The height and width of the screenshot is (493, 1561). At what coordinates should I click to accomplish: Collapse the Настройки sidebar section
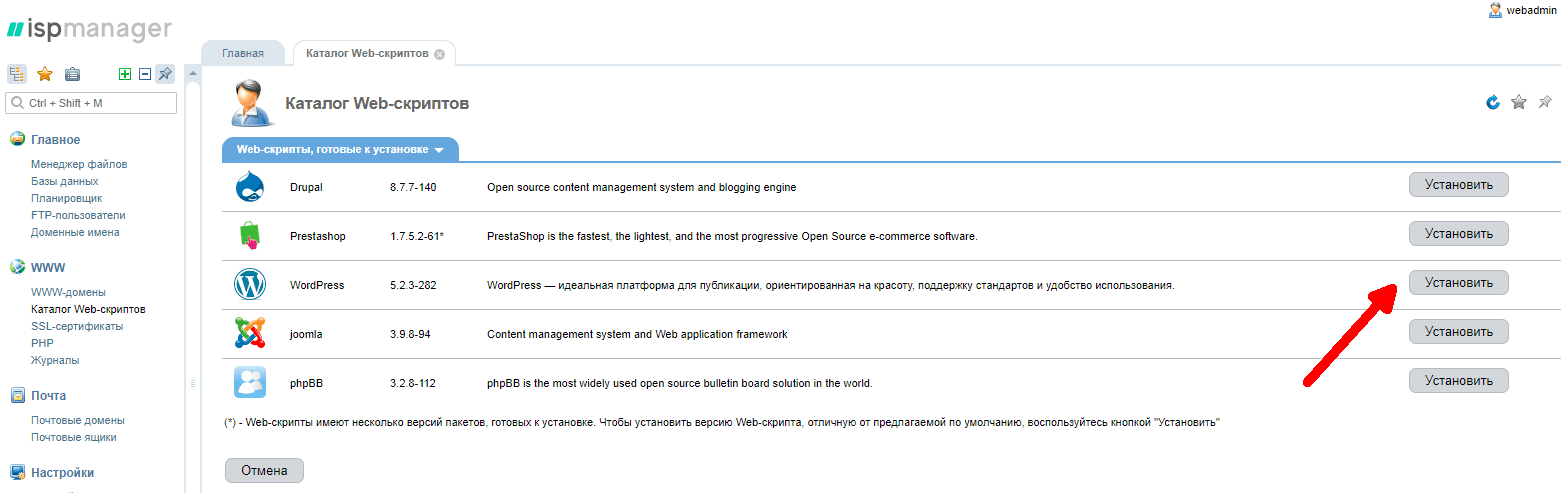click(x=62, y=473)
